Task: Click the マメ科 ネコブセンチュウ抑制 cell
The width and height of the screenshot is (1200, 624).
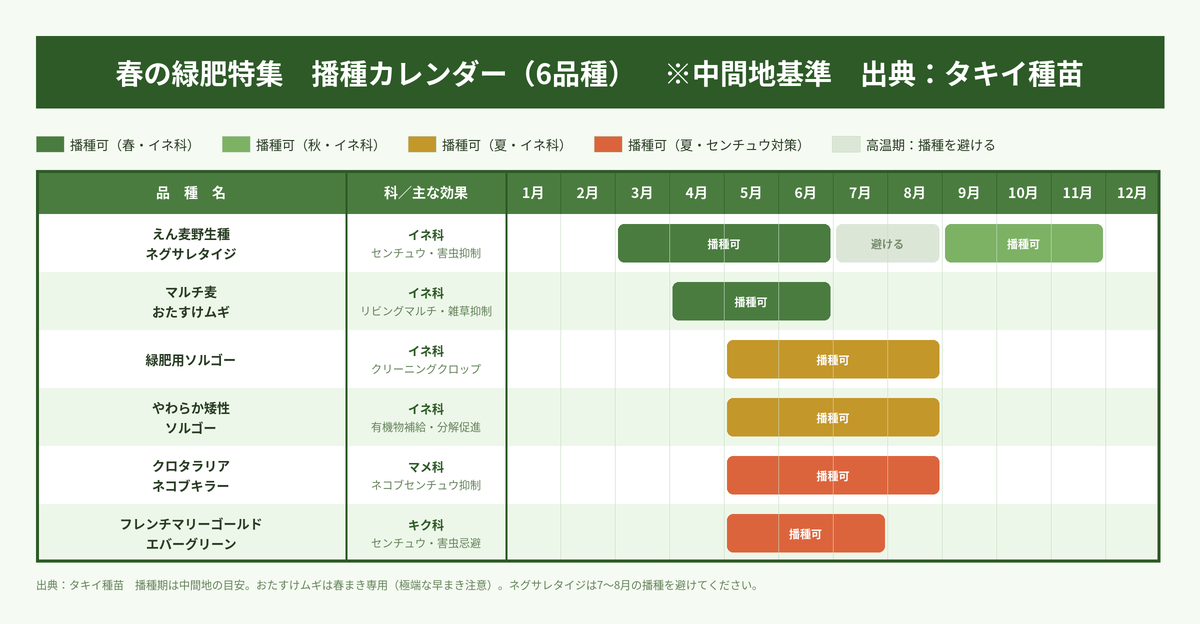Action: (x=426, y=476)
